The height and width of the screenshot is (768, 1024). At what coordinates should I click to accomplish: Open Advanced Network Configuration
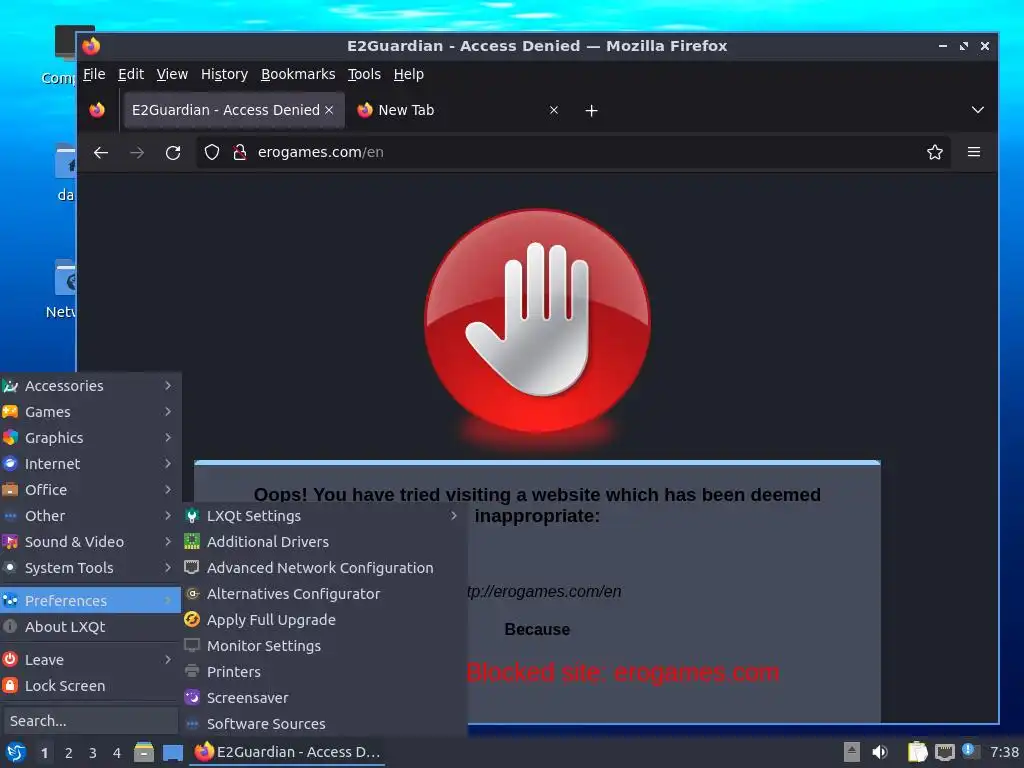coord(324,568)
